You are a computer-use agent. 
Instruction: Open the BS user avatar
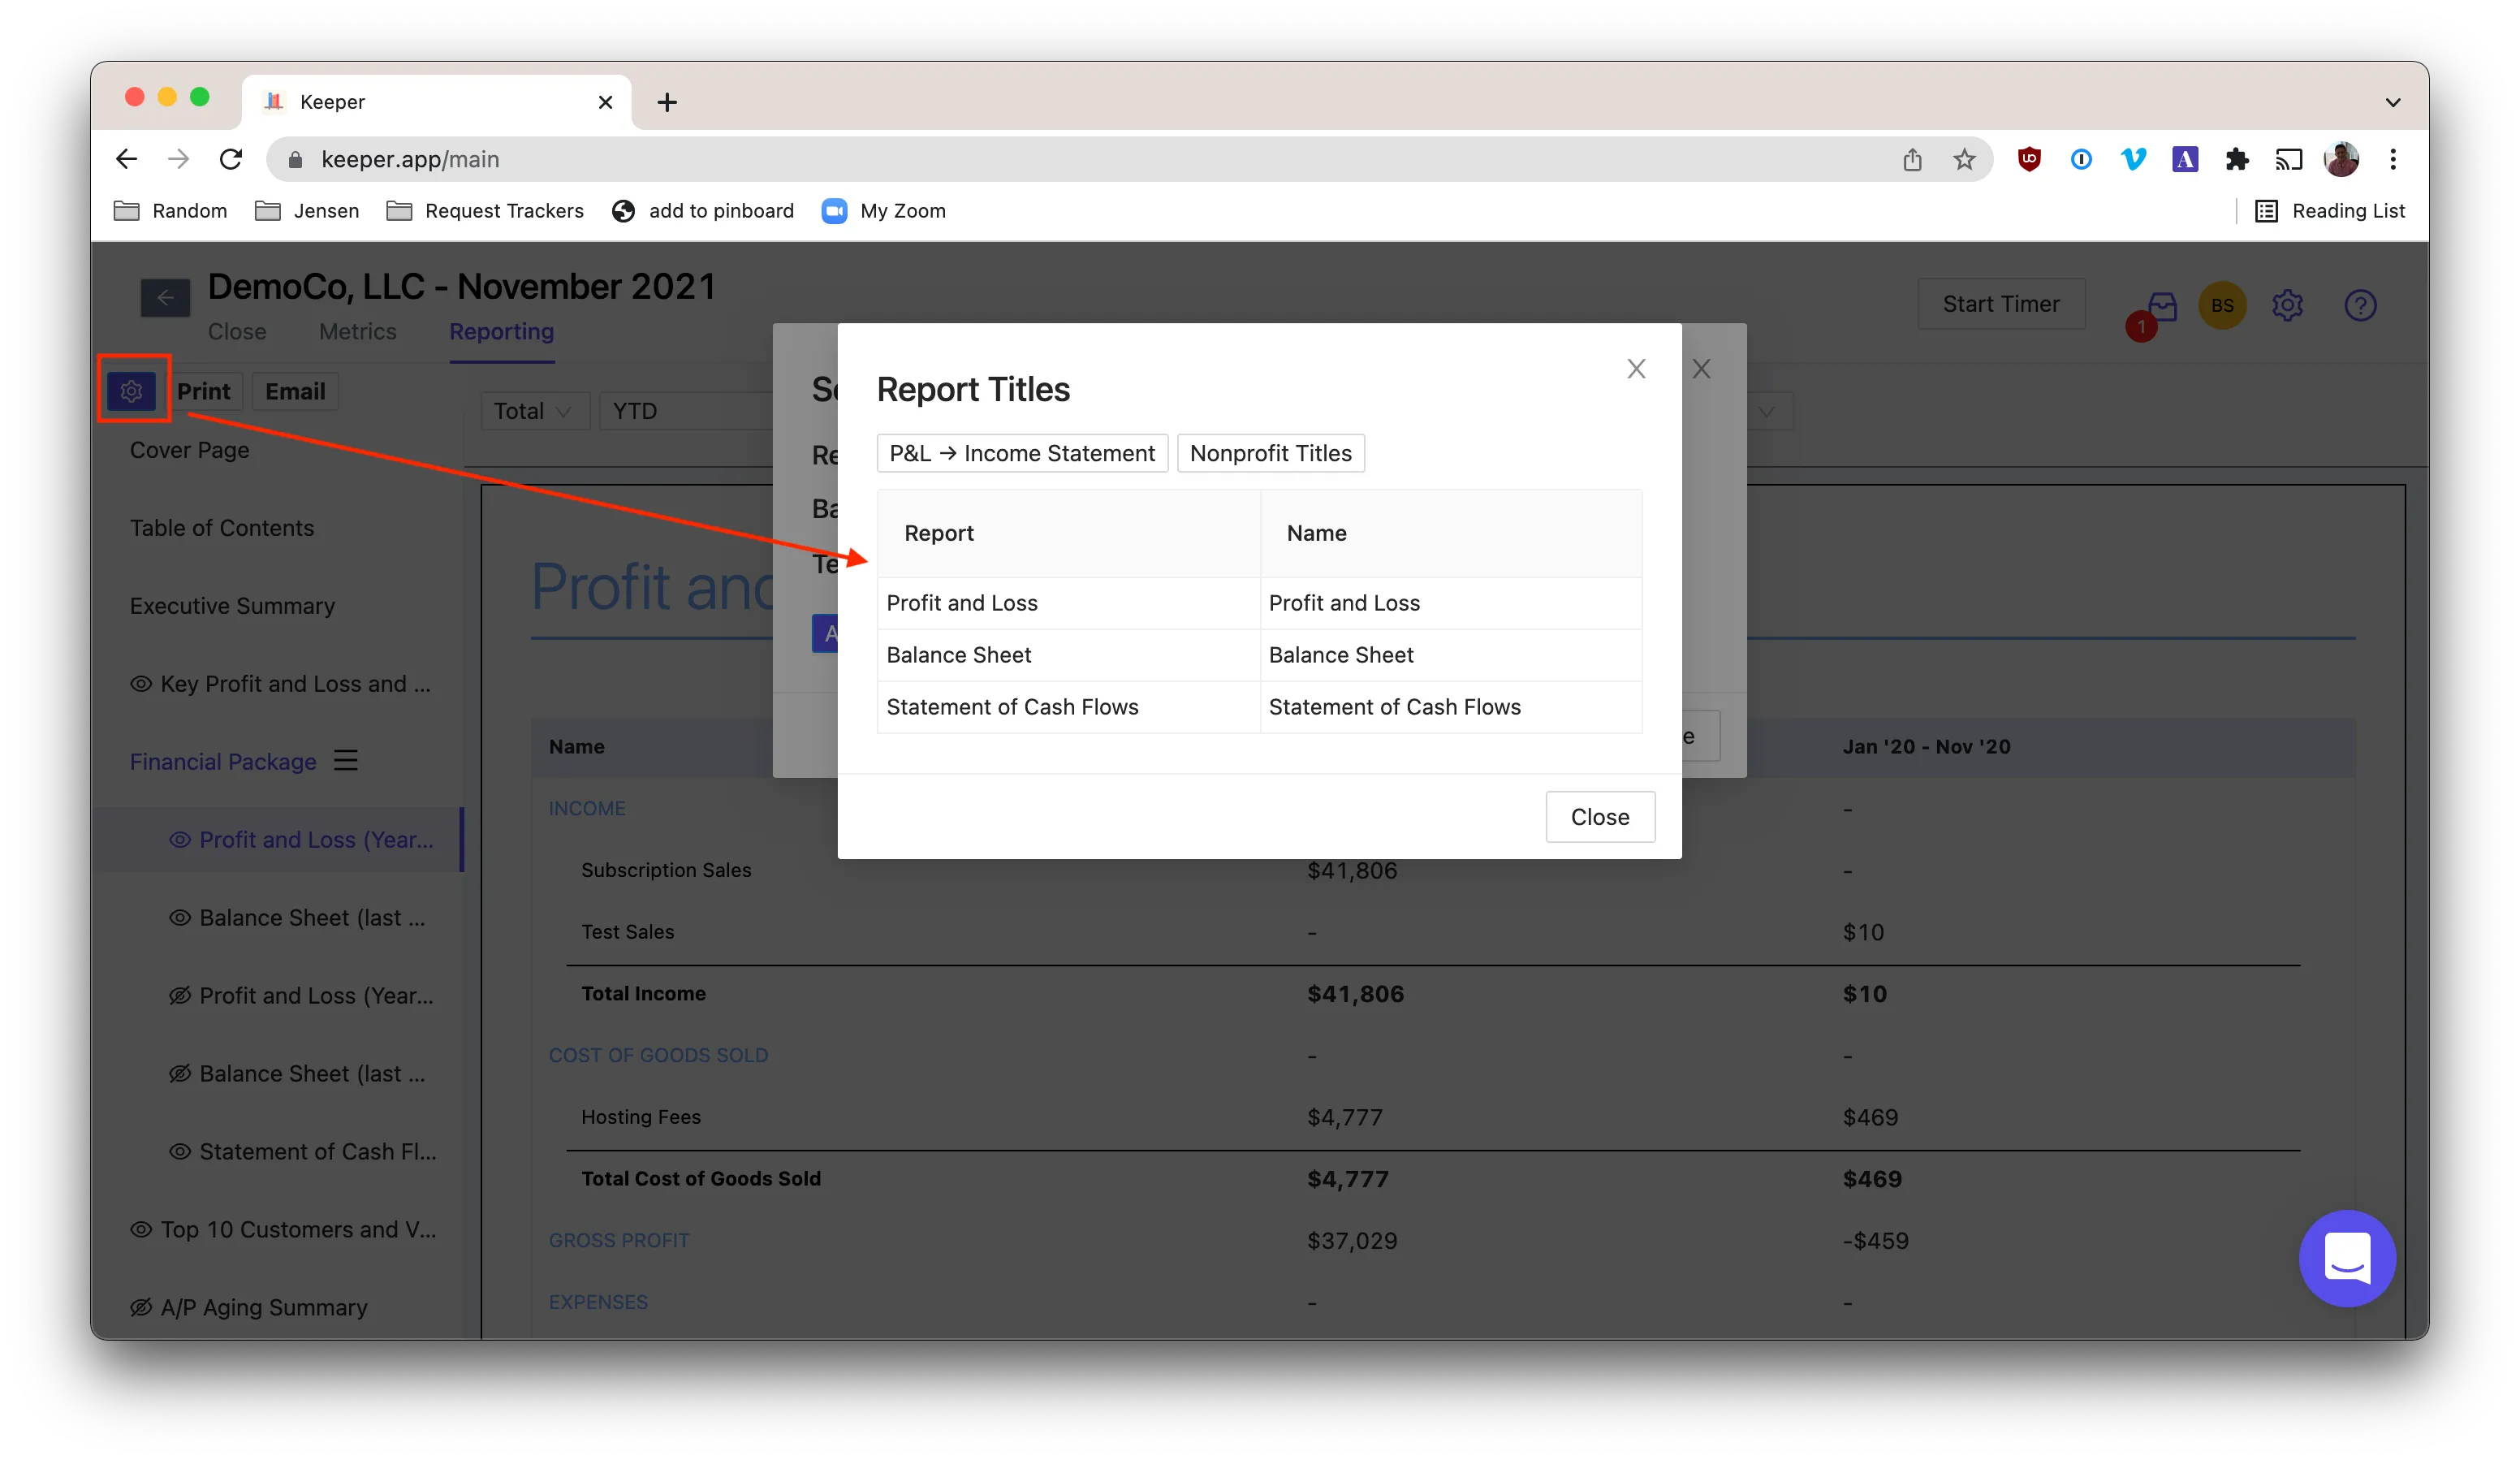(x=2222, y=306)
